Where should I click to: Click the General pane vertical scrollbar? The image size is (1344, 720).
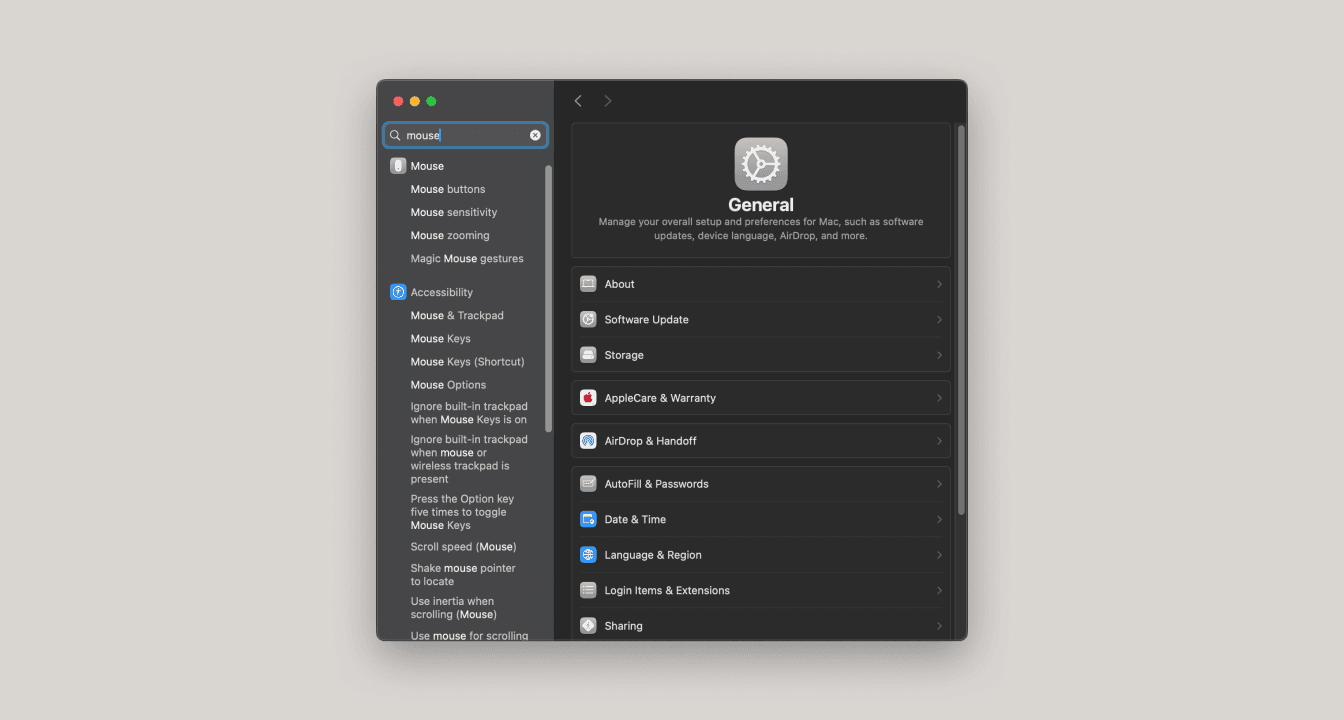click(961, 320)
